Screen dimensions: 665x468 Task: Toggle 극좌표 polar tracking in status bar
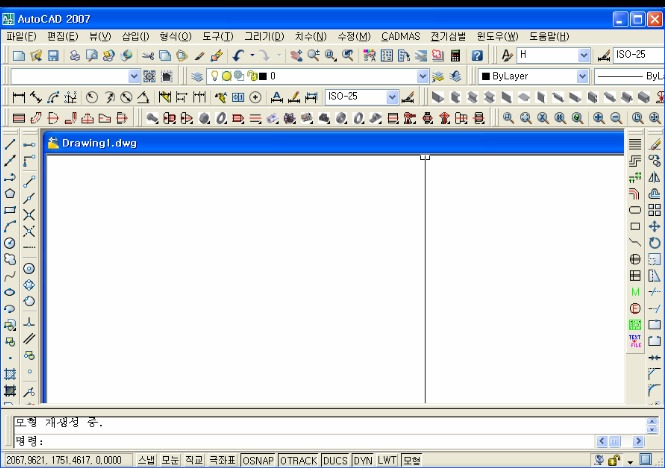pos(223,460)
